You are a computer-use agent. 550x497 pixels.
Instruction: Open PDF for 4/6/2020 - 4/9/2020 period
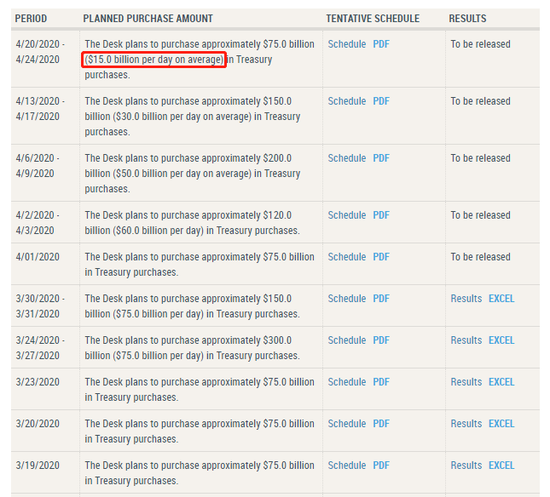(x=381, y=158)
